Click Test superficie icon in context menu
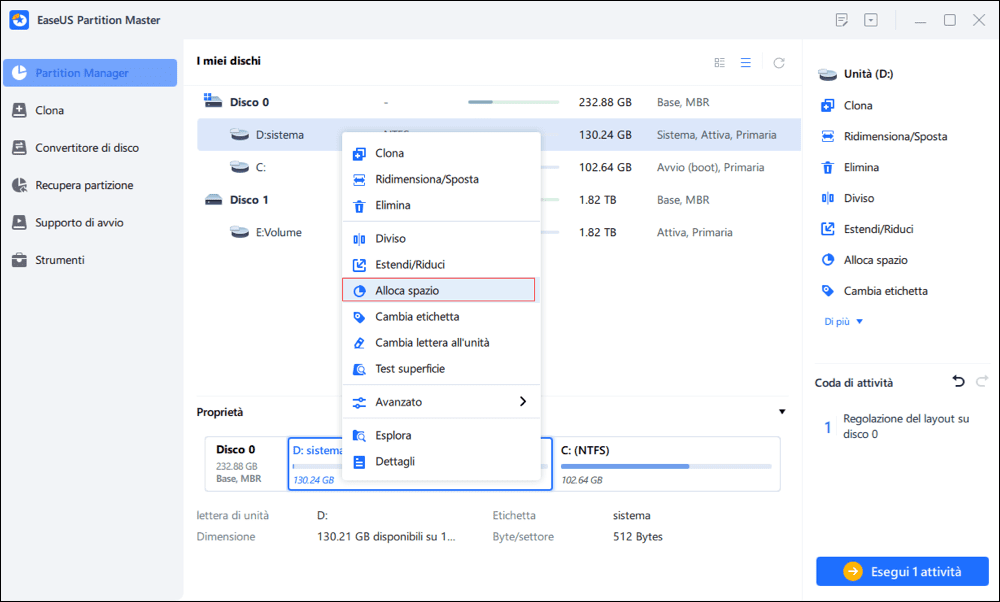 click(x=360, y=369)
